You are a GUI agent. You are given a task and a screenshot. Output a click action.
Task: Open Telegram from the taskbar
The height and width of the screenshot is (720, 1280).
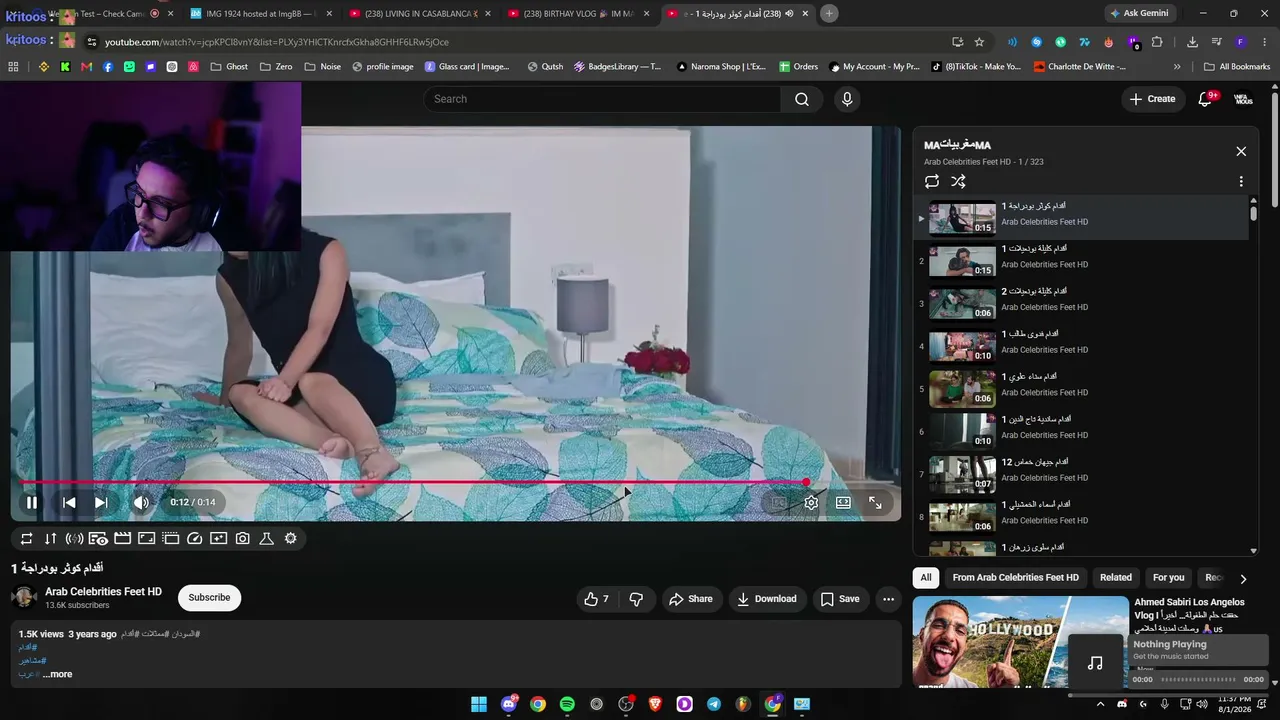[713, 704]
